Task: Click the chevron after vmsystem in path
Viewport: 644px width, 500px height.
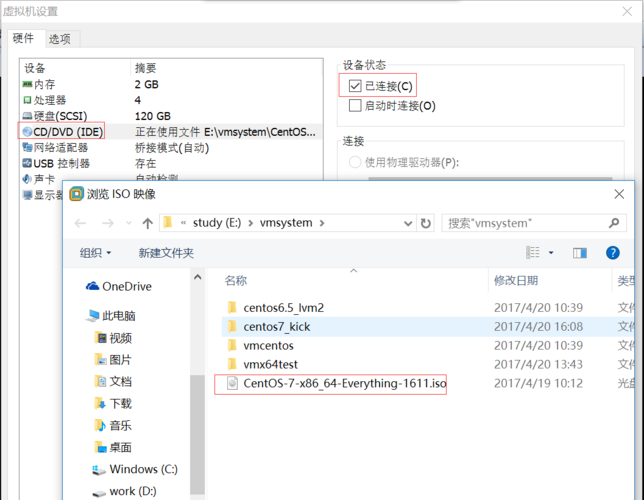Action: tap(322, 223)
